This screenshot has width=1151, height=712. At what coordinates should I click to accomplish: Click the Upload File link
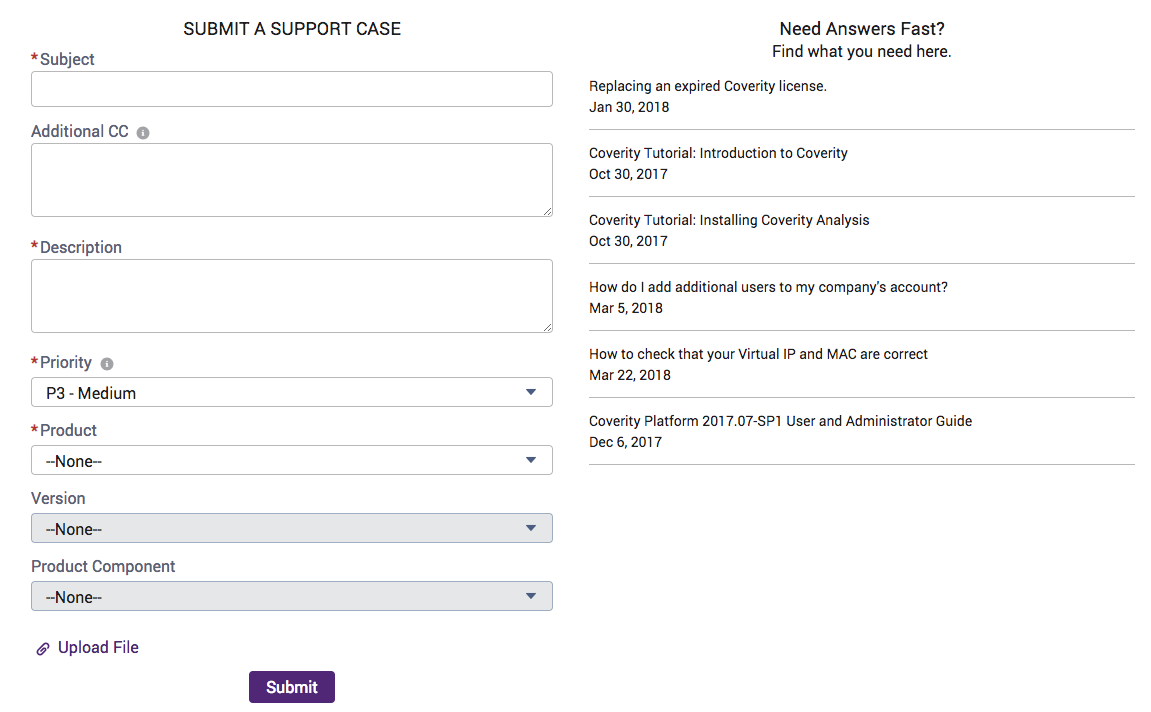98,648
